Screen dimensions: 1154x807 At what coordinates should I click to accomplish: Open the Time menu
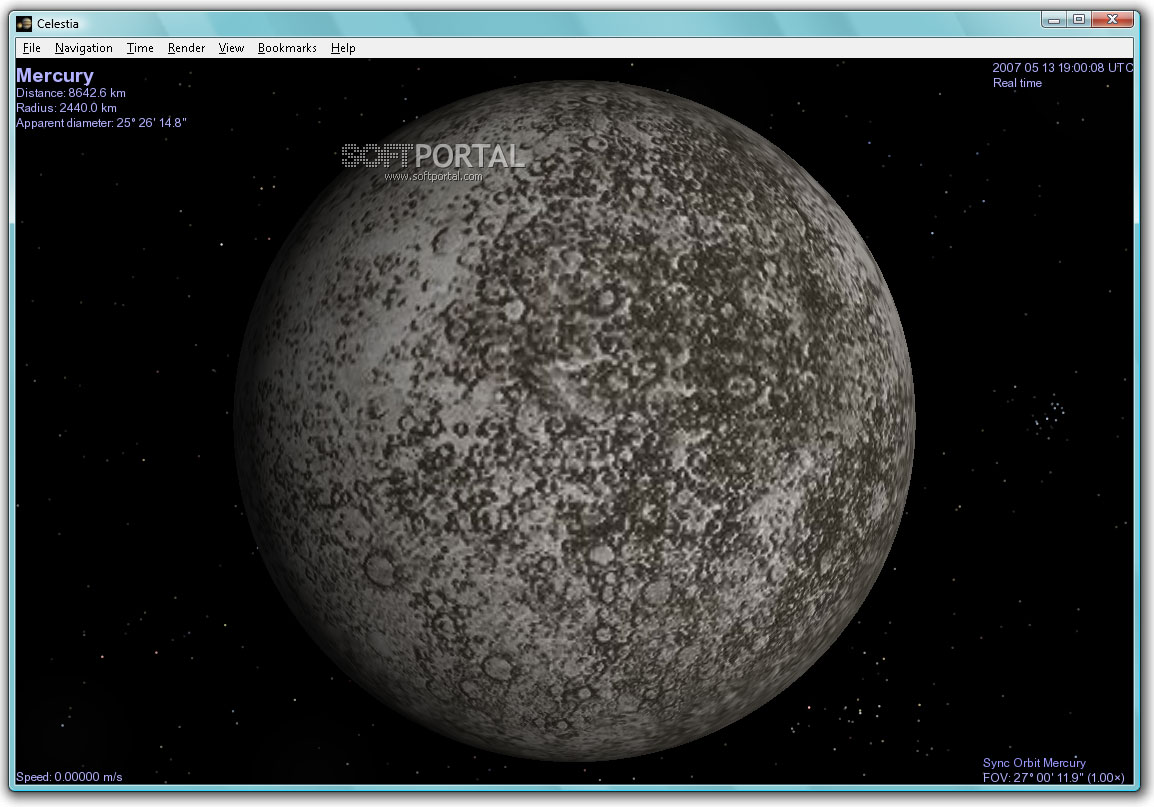(x=140, y=48)
